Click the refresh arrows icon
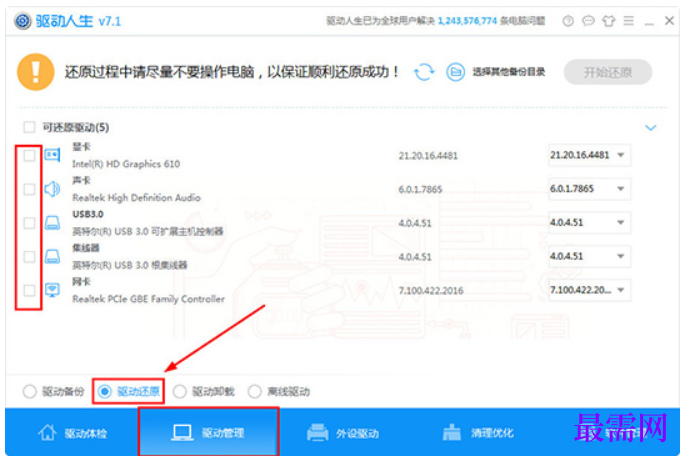 click(x=424, y=72)
